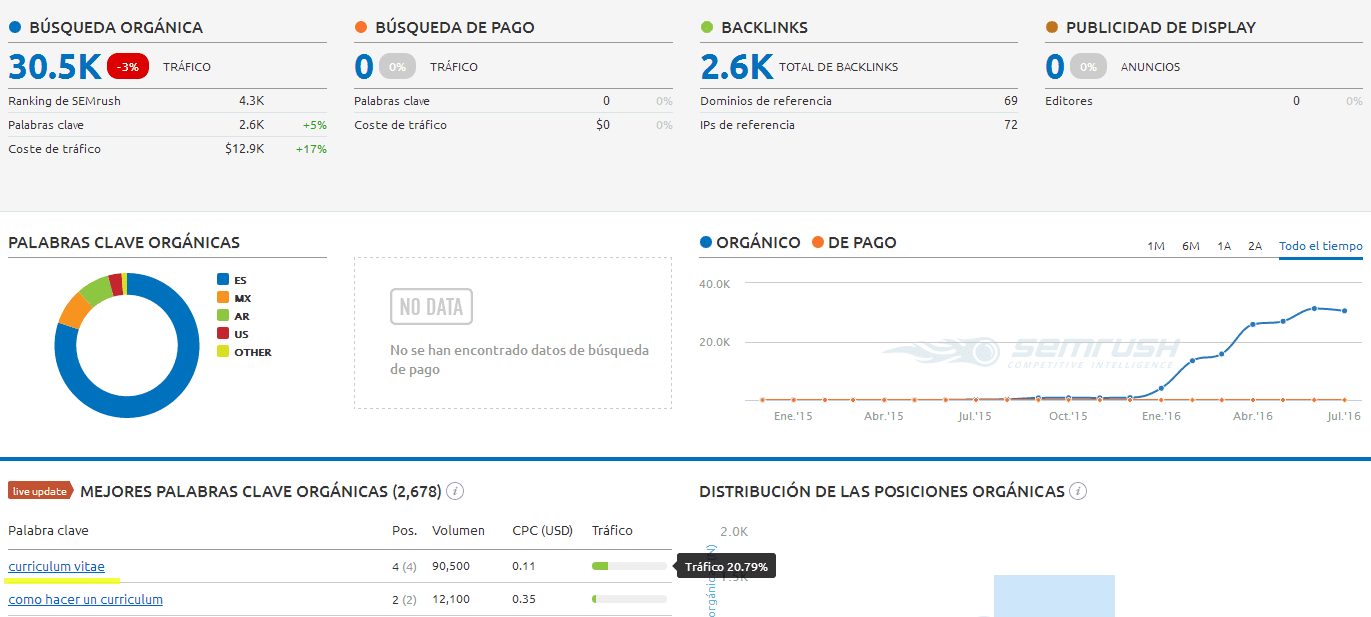Click the live update badge
Image resolution: width=1371 pixels, height=617 pixels.
[x=40, y=491]
